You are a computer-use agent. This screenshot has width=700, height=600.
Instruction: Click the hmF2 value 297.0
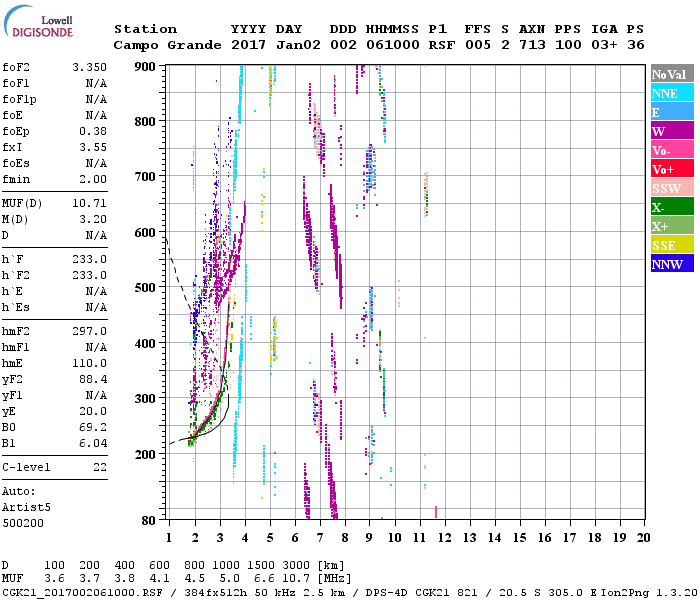tap(89, 331)
